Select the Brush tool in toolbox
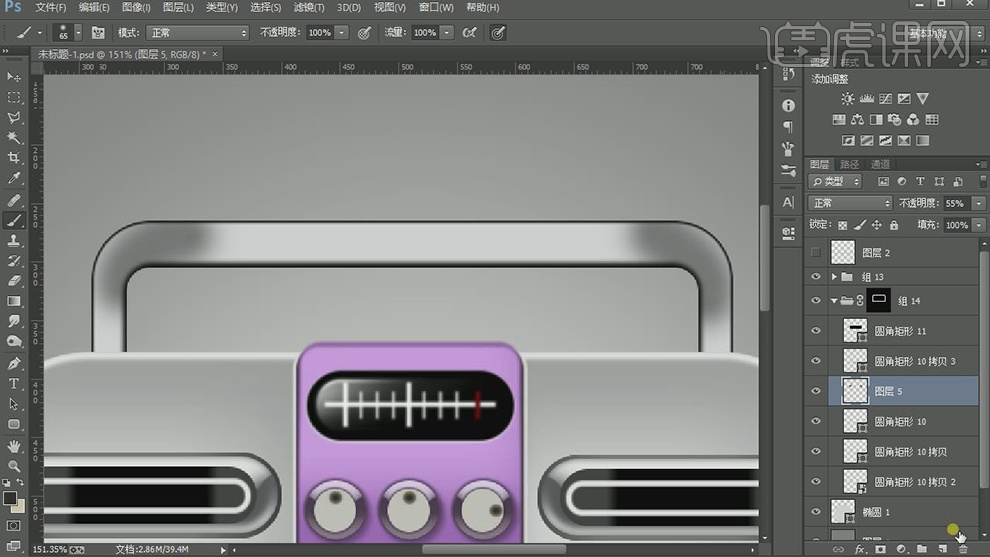Image resolution: width=990 pixels, height=557 pixels. [13, 220]
